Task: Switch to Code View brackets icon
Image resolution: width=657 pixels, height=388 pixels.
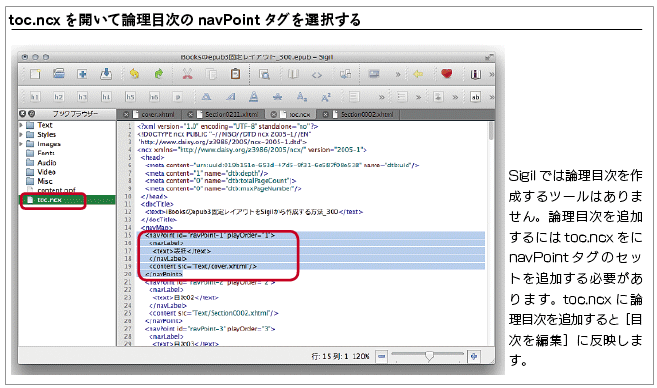Action: click(x=317, y=75)
